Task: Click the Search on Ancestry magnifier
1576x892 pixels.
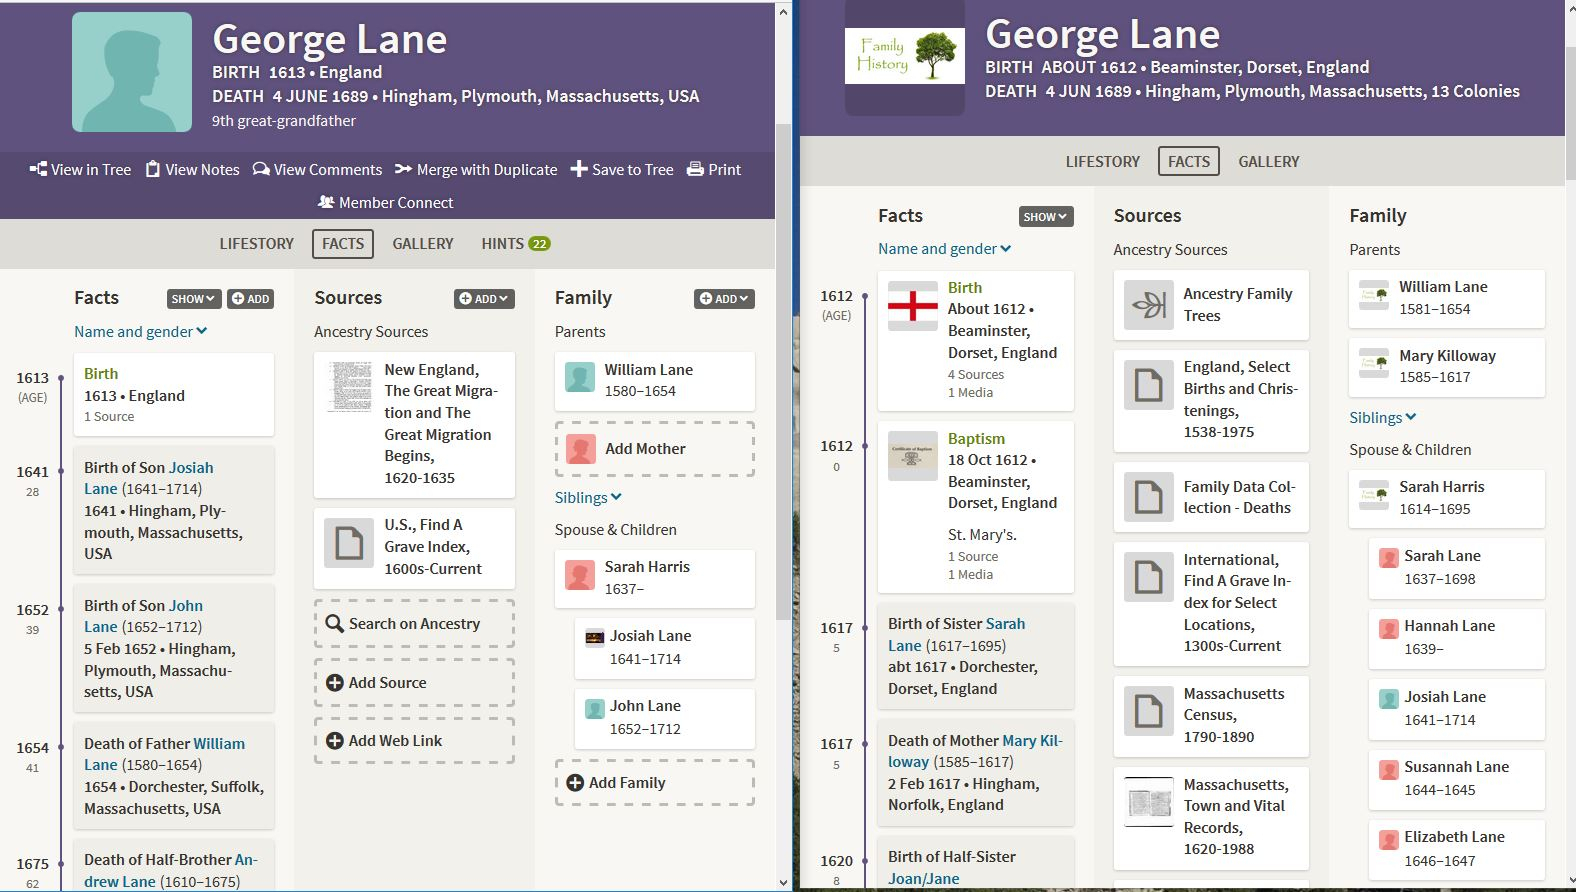Action: (335, 624)
